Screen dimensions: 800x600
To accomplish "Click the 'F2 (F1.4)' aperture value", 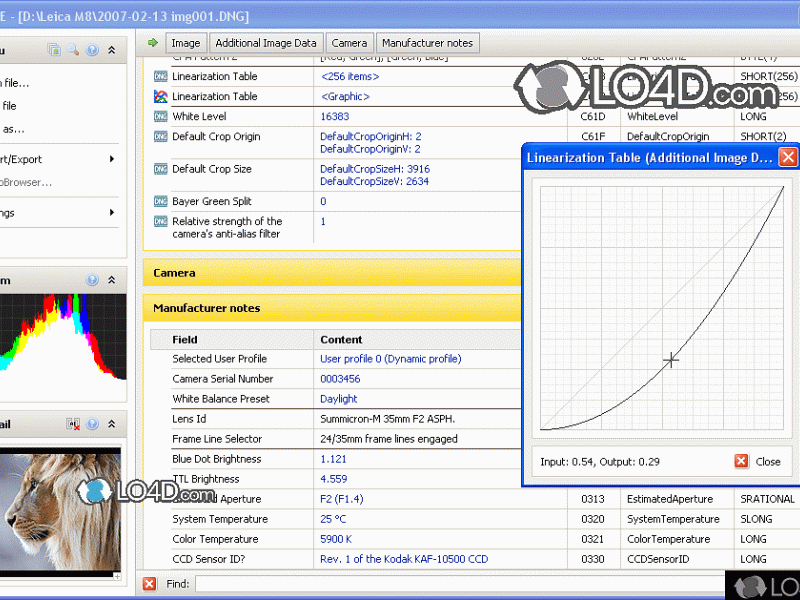I will 342,499.
